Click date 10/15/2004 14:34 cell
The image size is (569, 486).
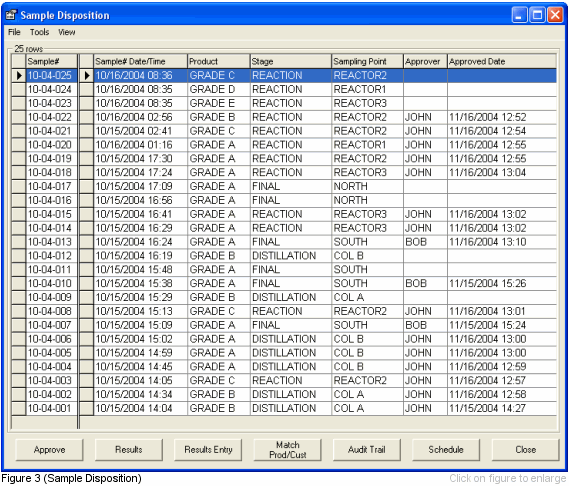point(140,394)
